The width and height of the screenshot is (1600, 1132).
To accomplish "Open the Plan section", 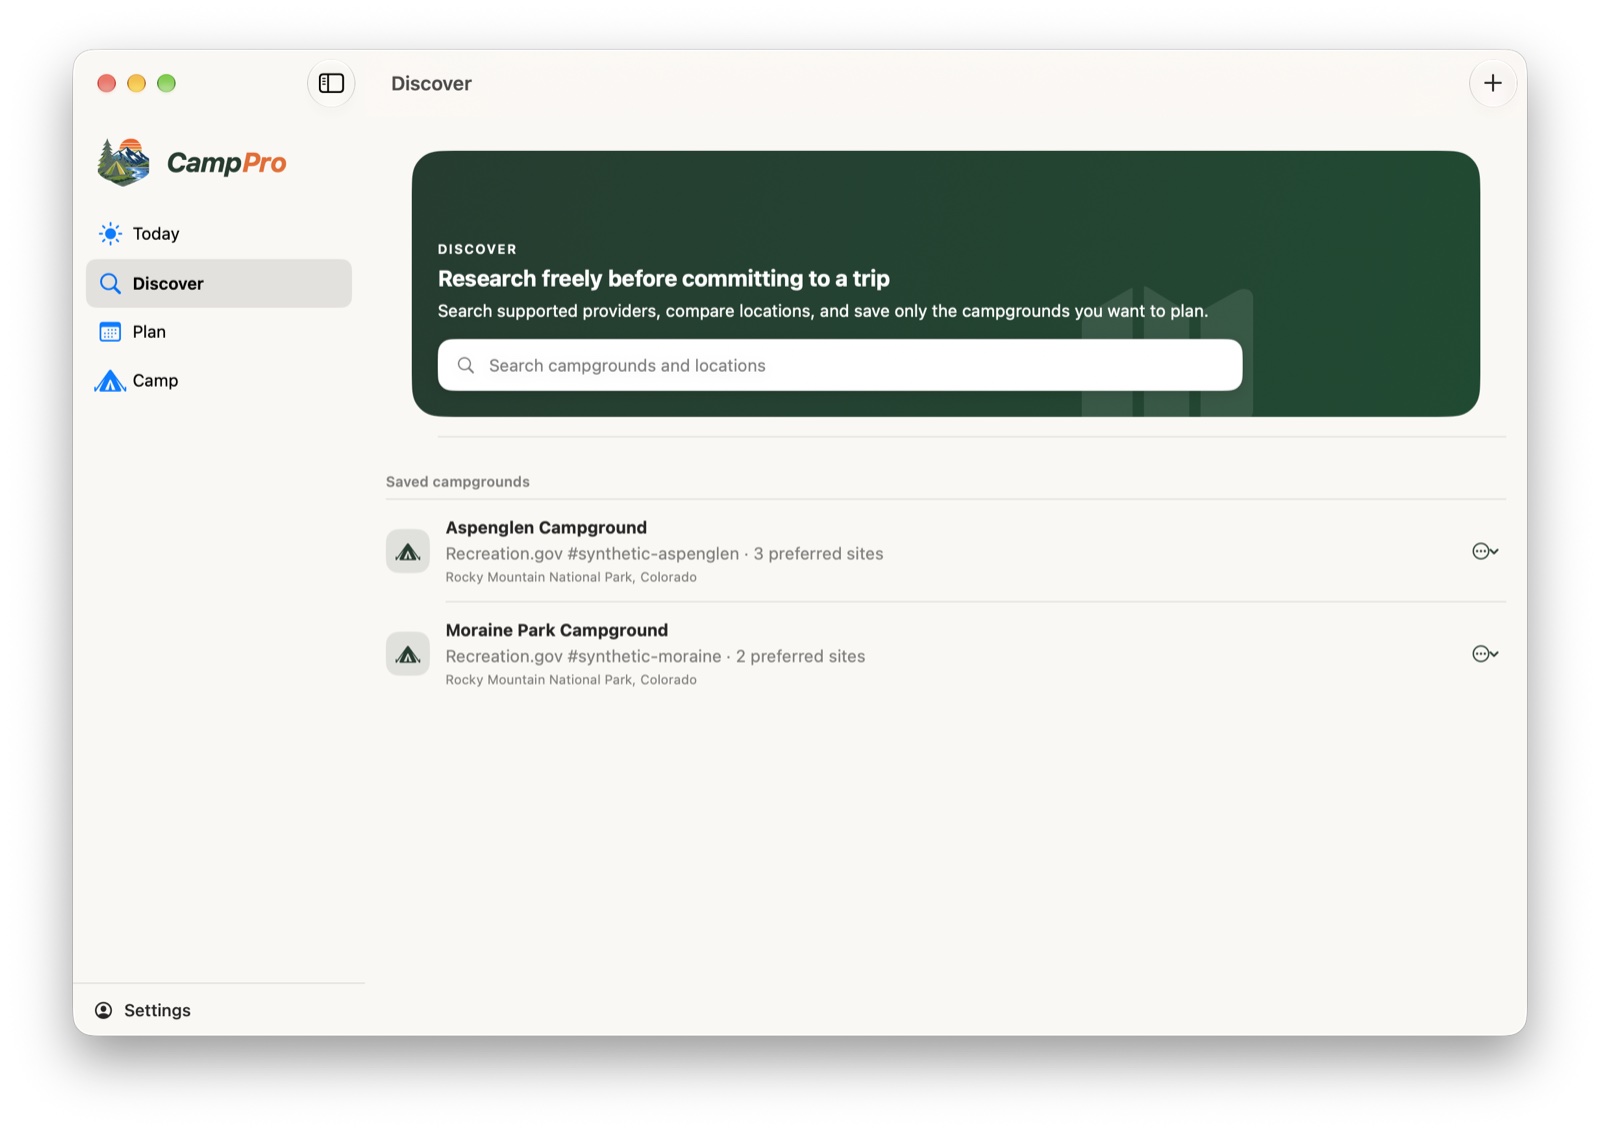I will tap(219, 332).
